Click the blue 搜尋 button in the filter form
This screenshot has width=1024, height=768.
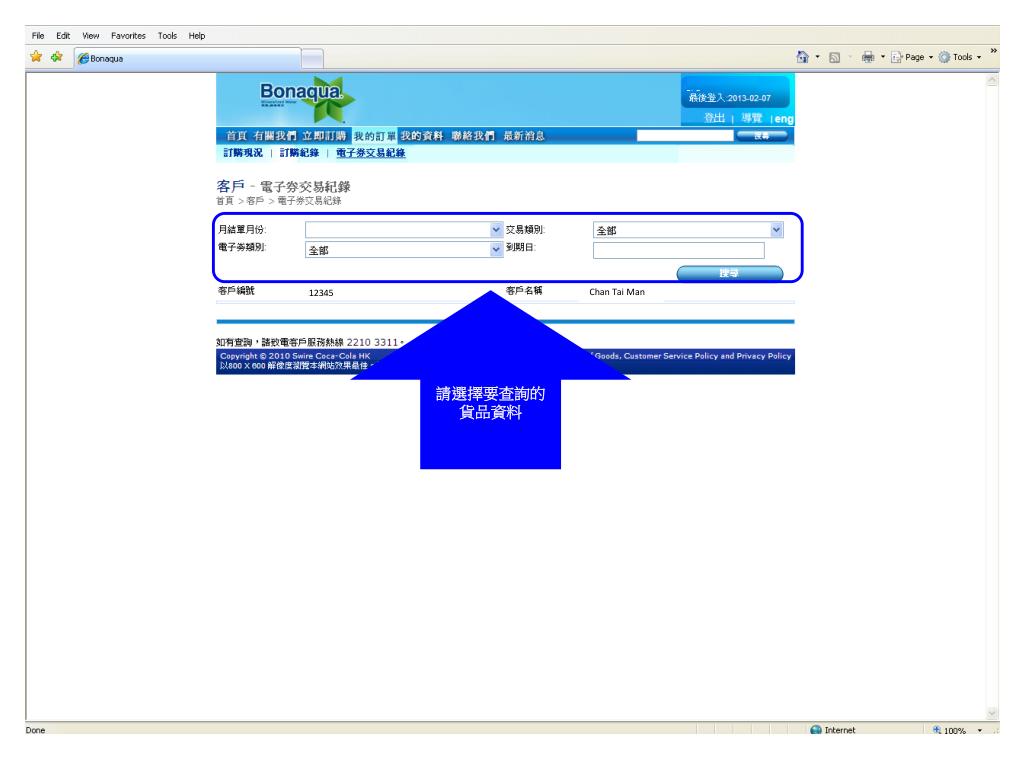[729, 273]
